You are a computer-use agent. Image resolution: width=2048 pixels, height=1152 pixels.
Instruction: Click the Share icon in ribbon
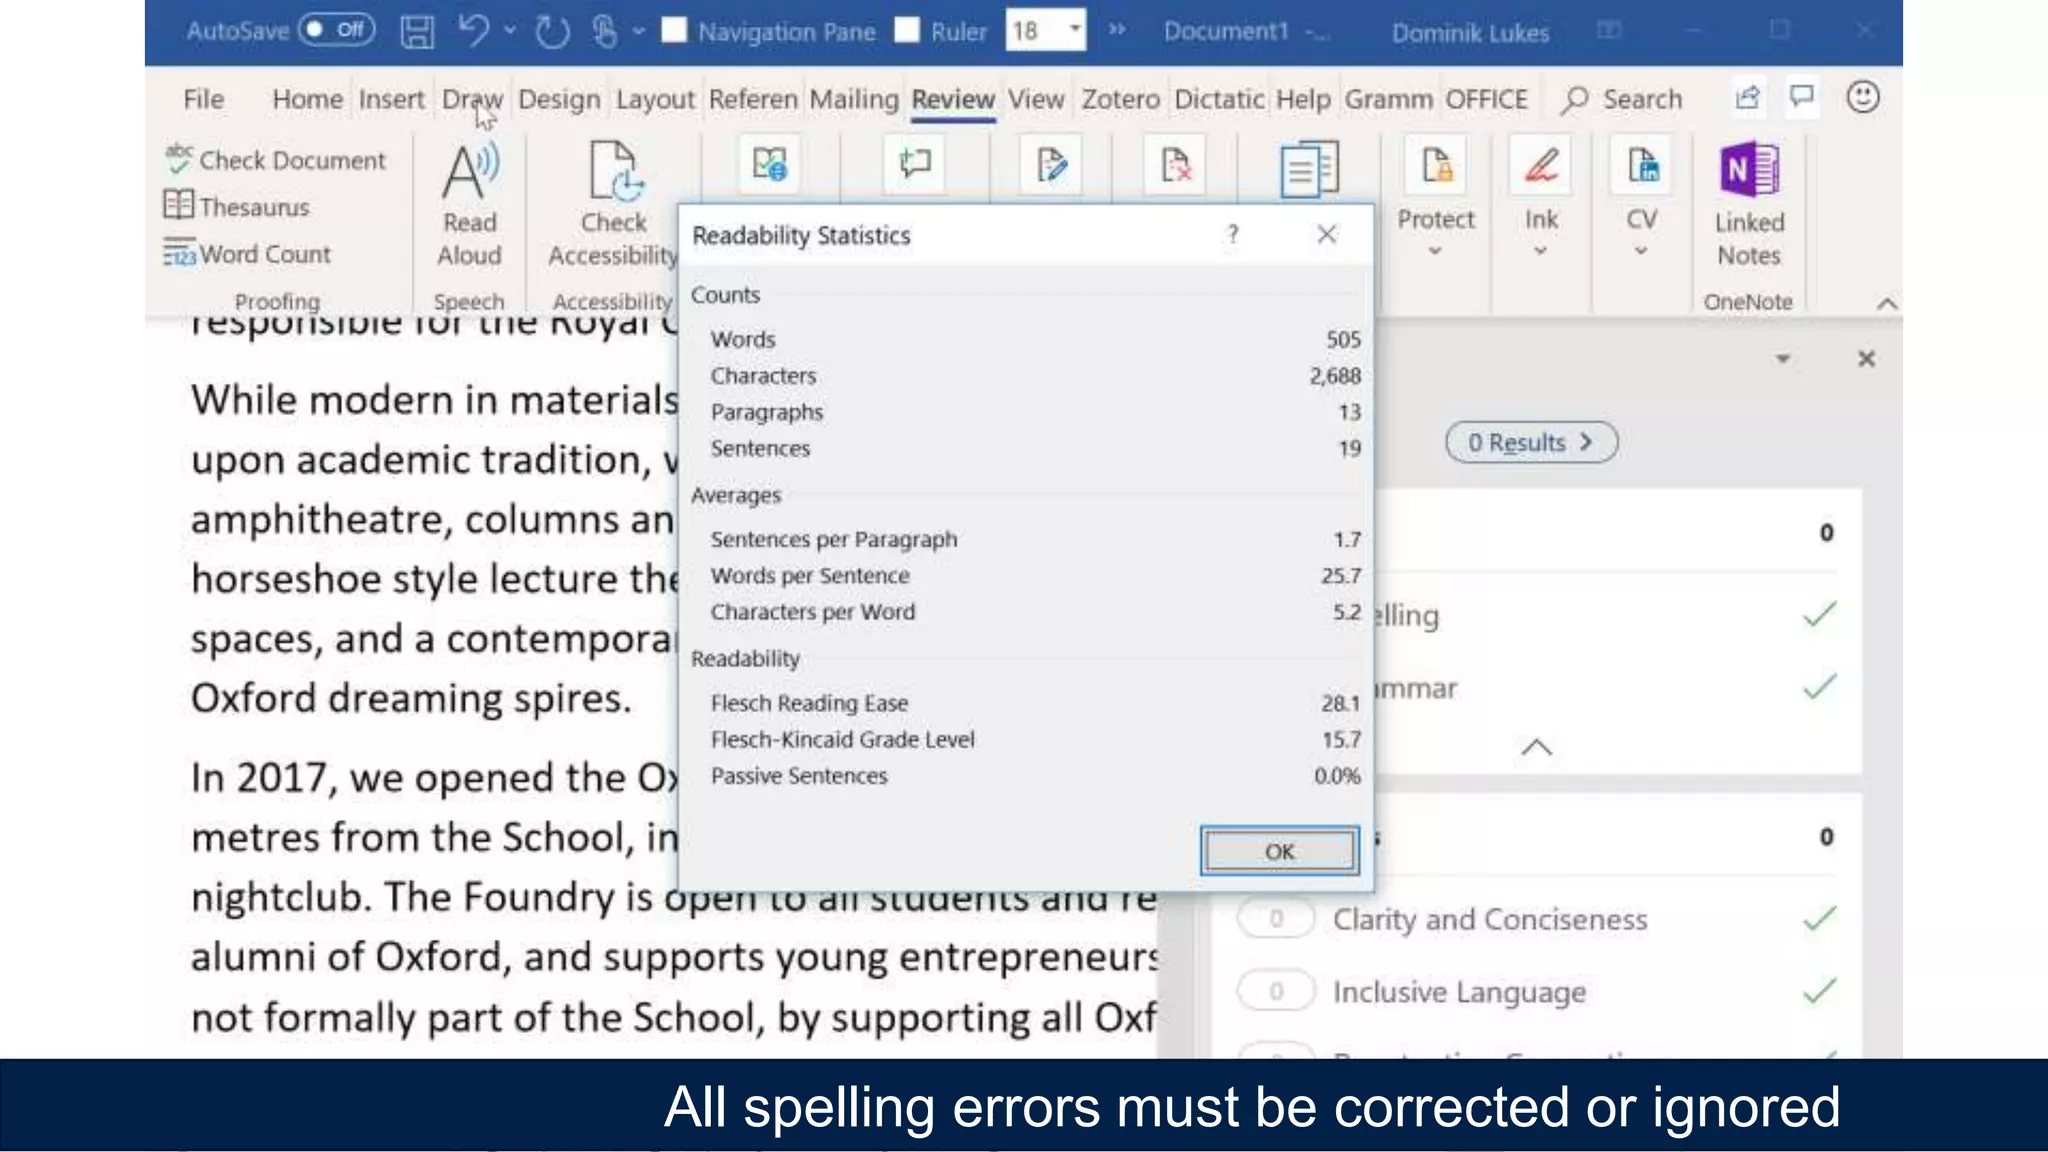pos(1747,98)
